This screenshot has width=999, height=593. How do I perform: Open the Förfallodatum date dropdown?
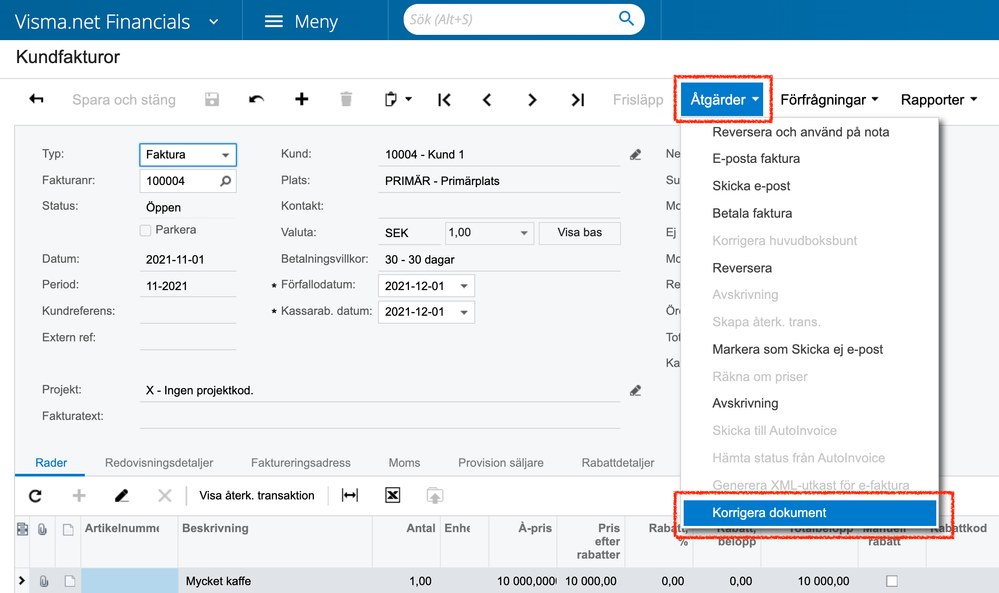coord(464,286)
